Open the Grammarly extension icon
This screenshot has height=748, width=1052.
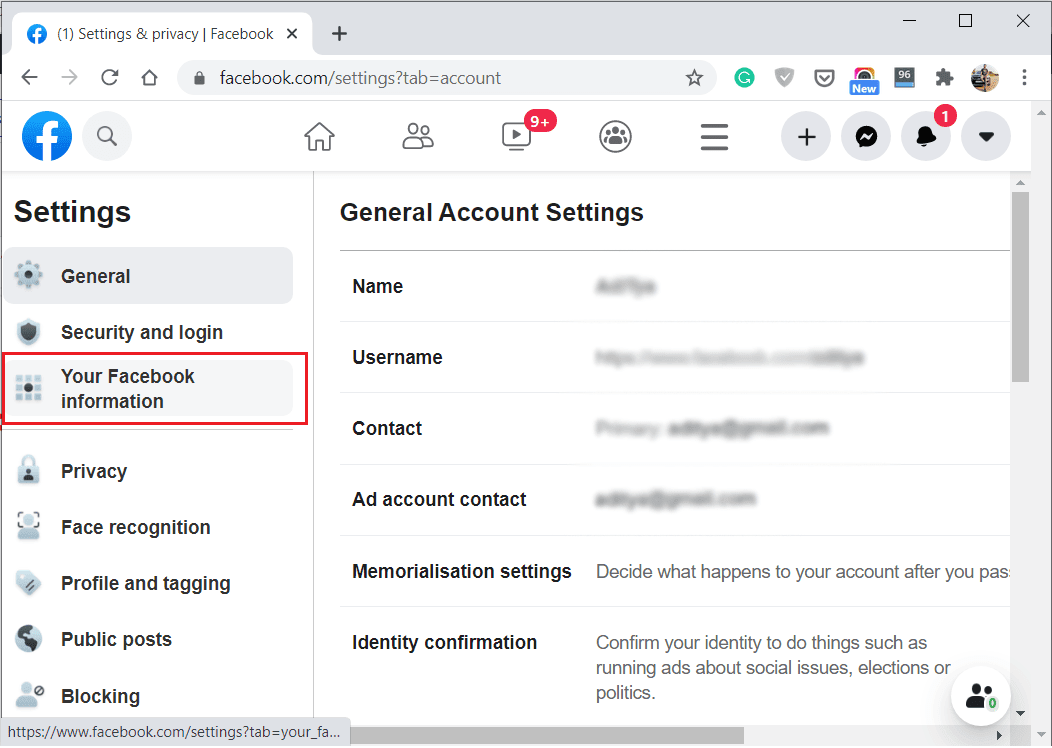point(744,77)
